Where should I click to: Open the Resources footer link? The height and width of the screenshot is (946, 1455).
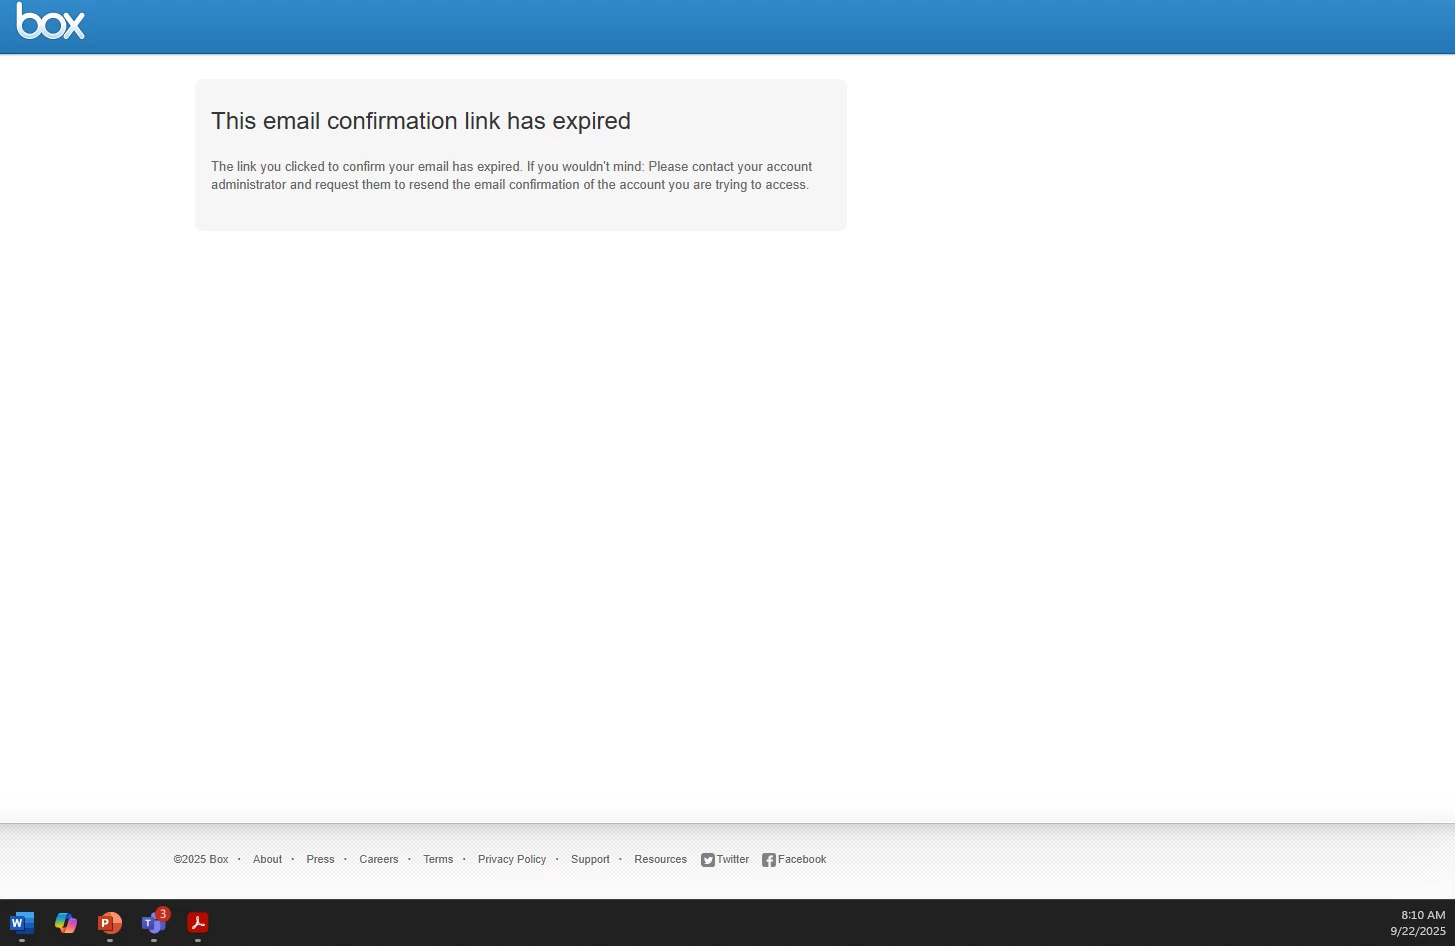(x=660, y=859)
